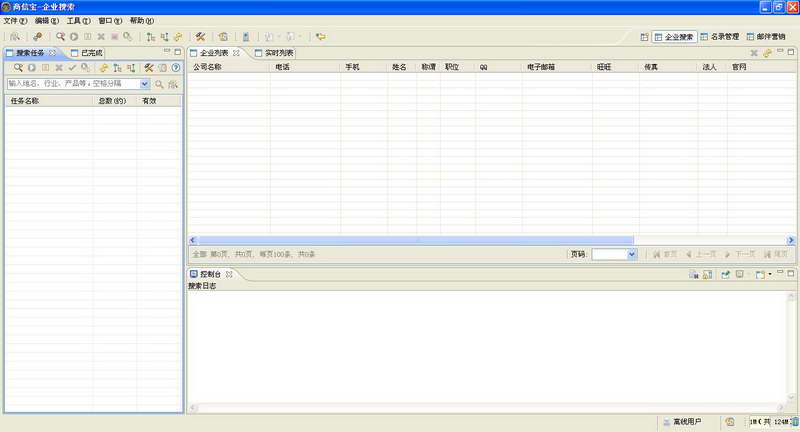This screenshot has height=432, width=800.
Task: Click the yellow key icon in 企业列表 toolbar
Action: coord(767,53)
